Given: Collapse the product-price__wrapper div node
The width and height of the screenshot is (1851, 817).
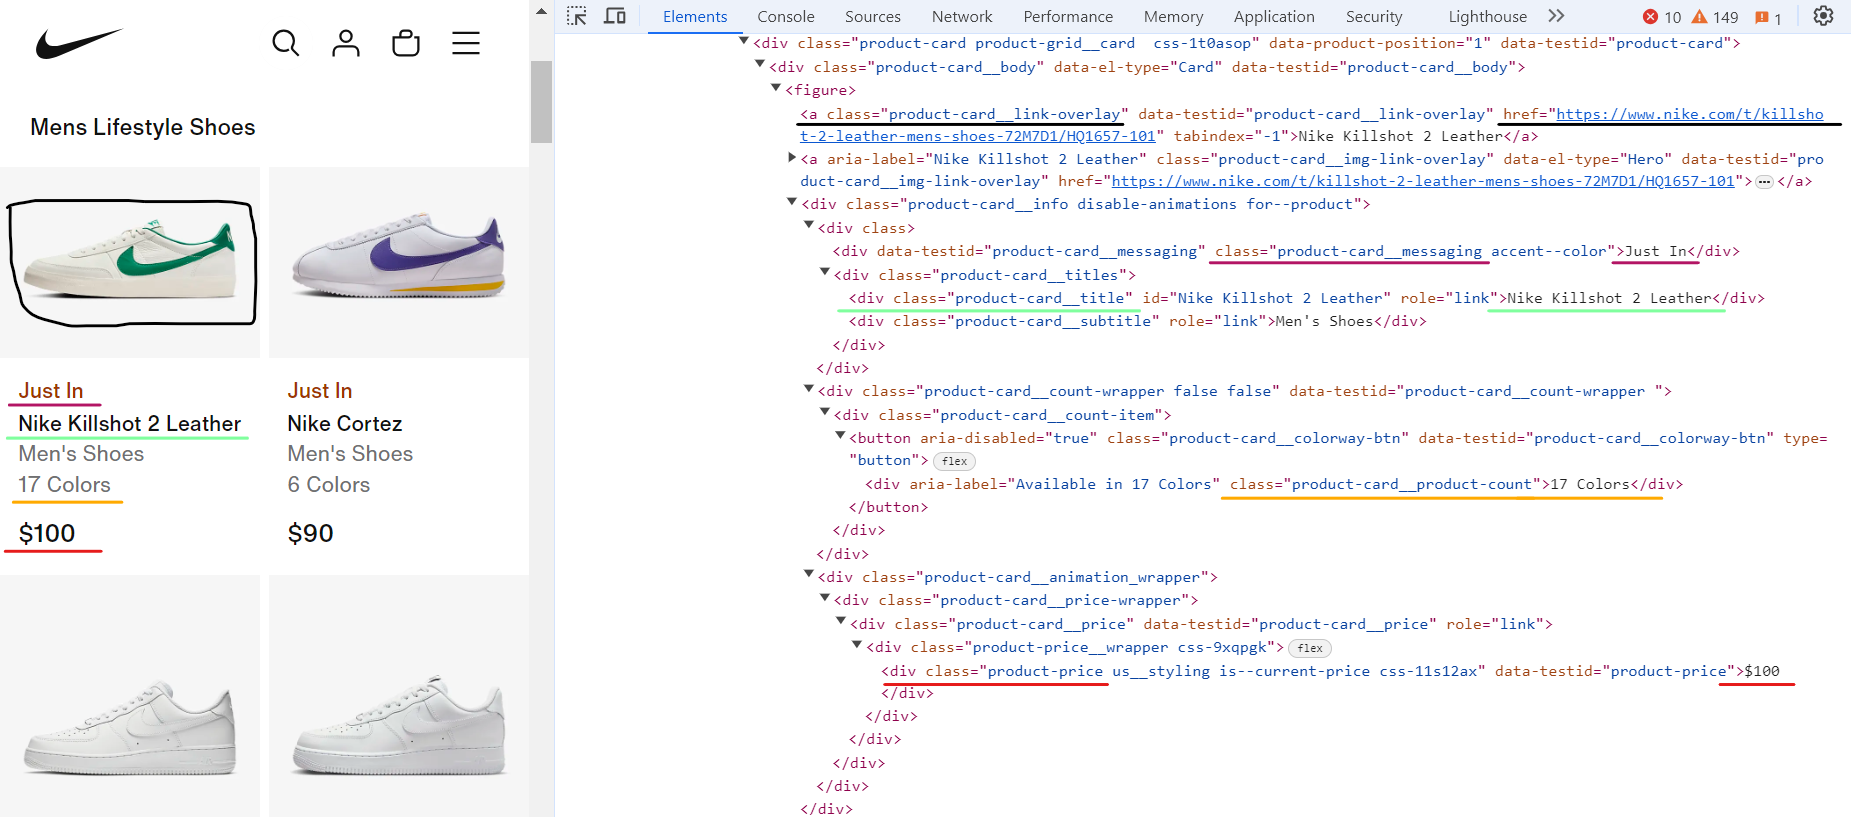Looking at the screenshot, I should [x=857, y=645].
